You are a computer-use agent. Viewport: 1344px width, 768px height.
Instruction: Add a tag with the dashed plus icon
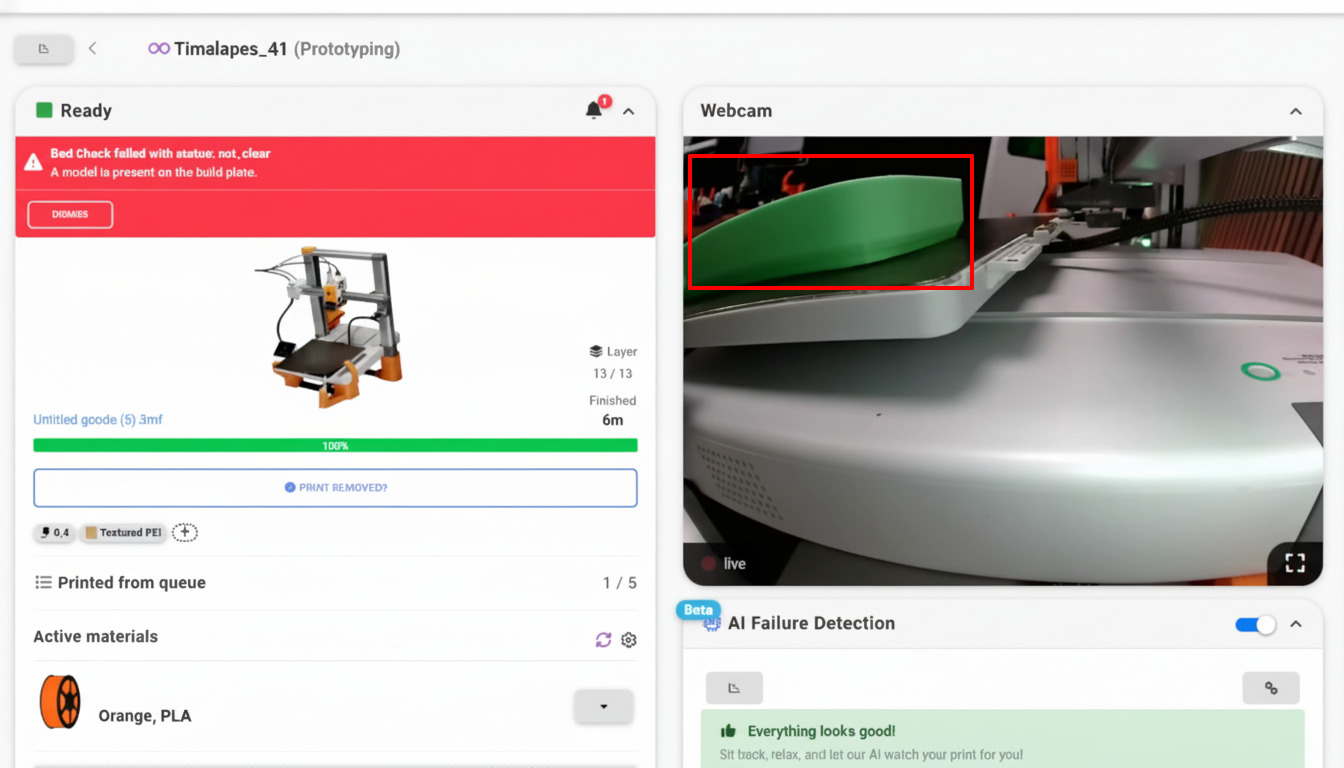pos(185,533)
